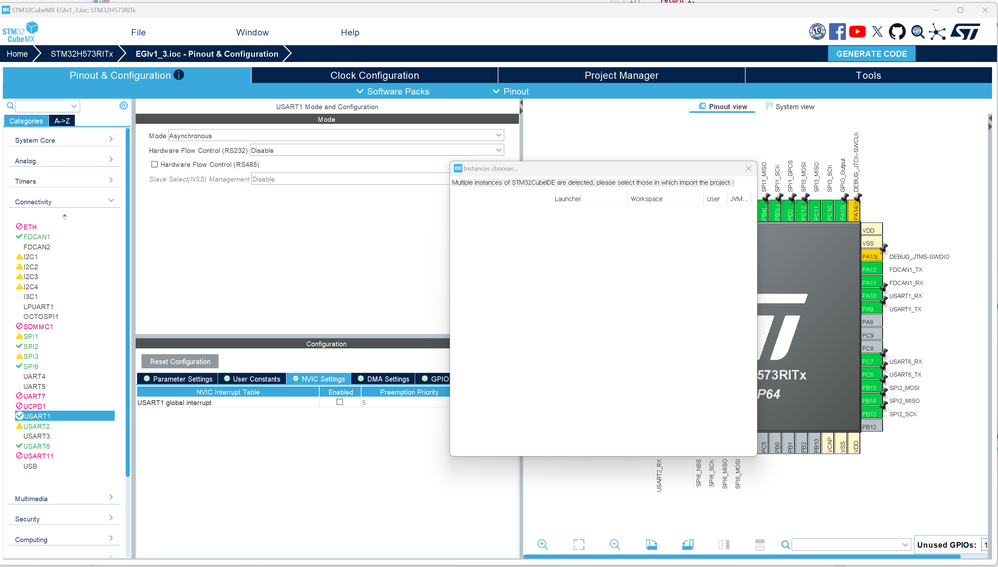Zoom in on the pinout view
998x567 pixels.
pos(542,545)
